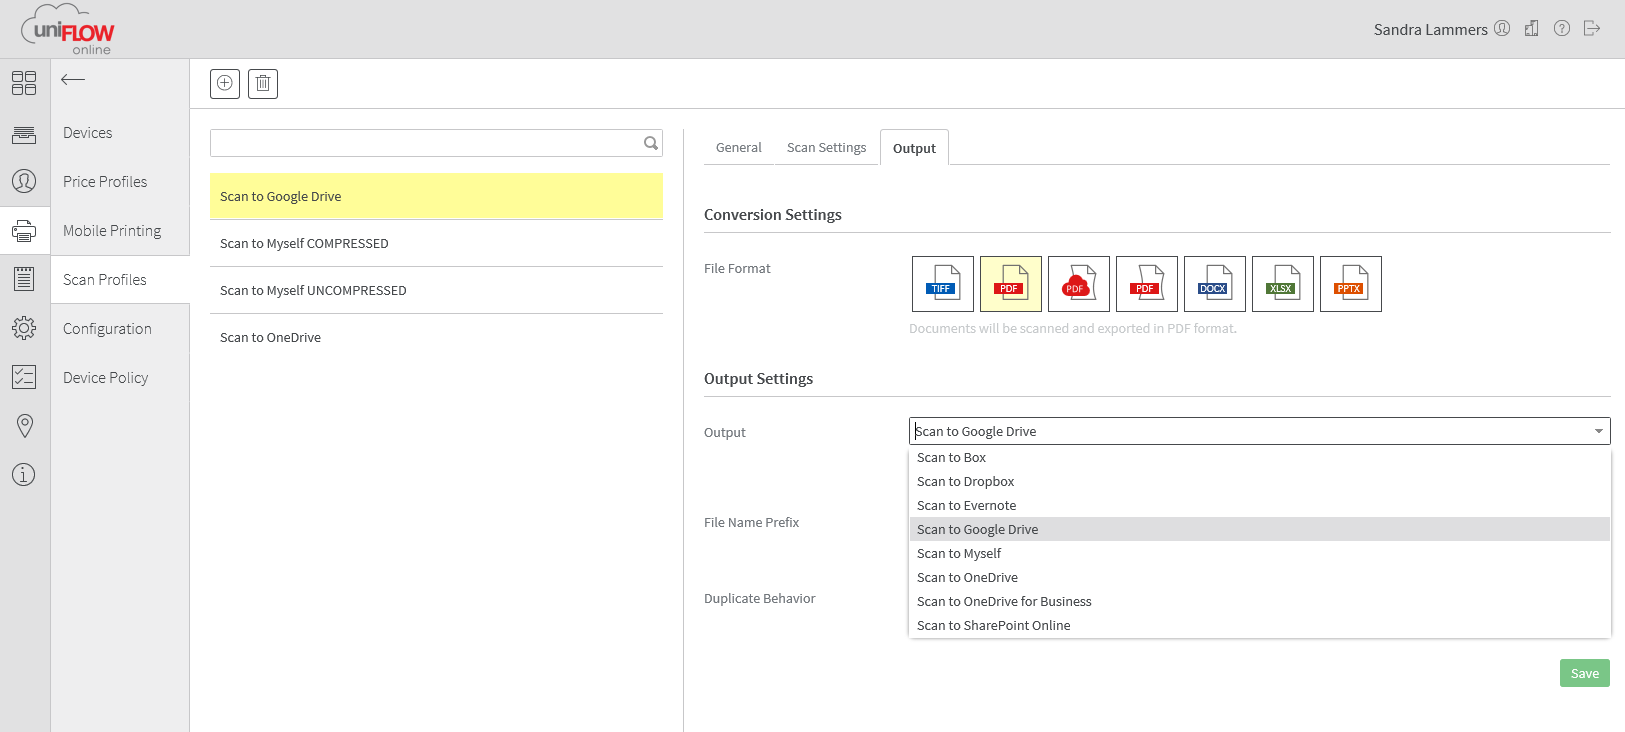Open the user accounts sidebar icon
This screenshot has width=1625, height=732.
coord(24,181)
